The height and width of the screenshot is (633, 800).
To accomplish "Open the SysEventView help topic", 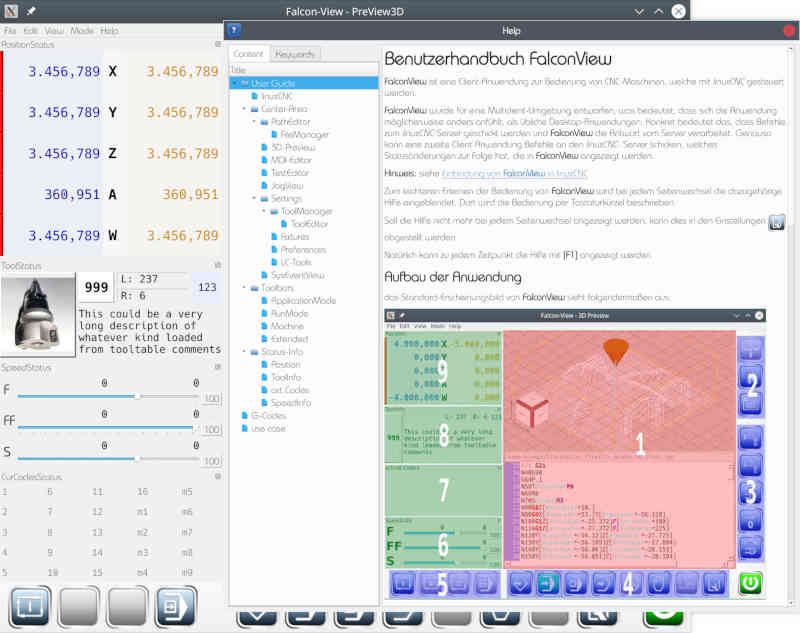I will click(297, 275).
